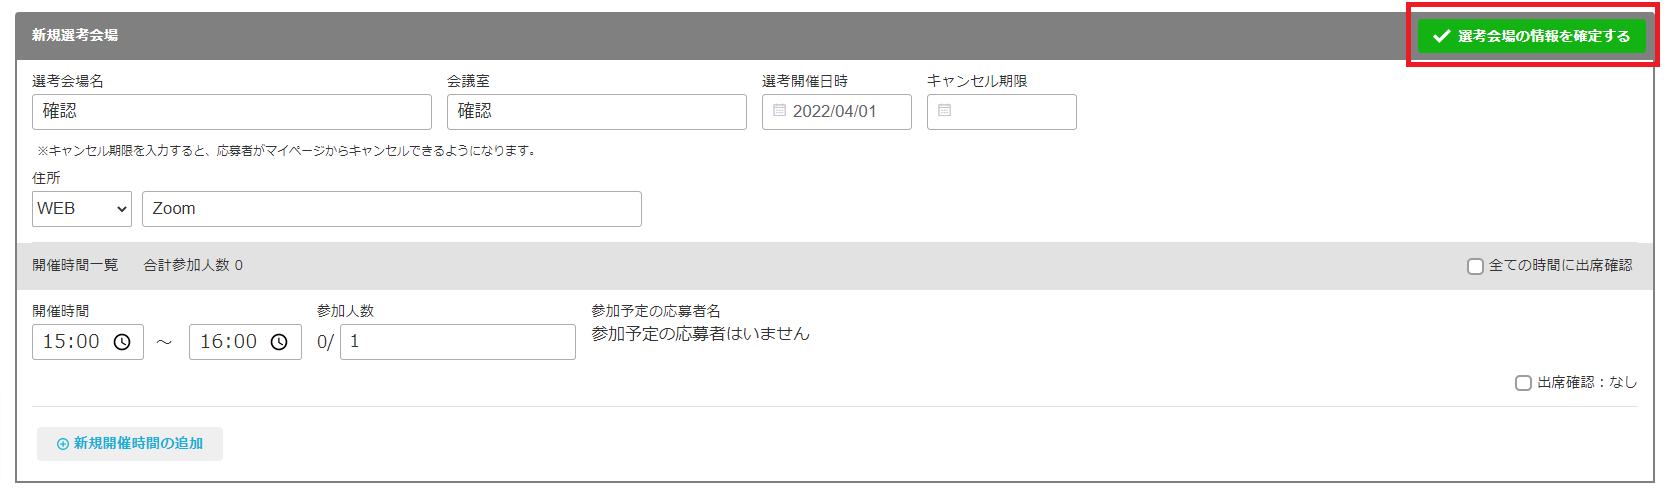Viewport: 1670px width, 498px height.
Task: Click the 参加人数 capacity input box
Action: pyautogui.click(x=457, y=342)
